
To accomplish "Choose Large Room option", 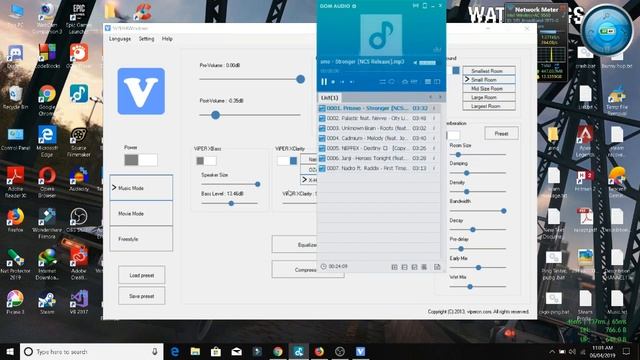I will tap(489, 97).
